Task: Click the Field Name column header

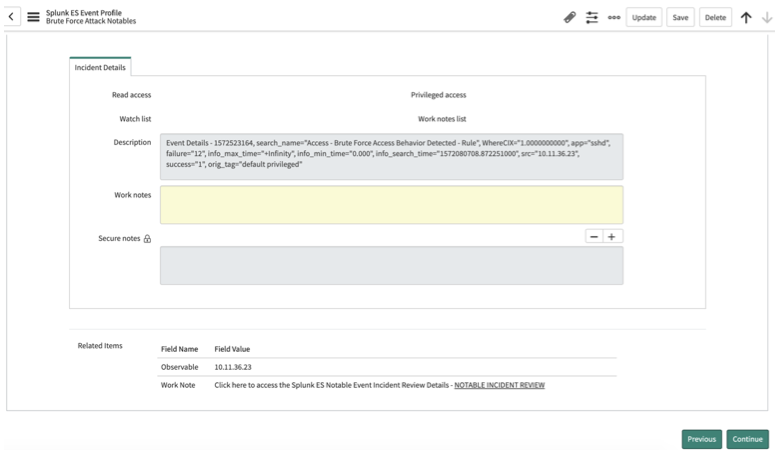Action: 179,349
